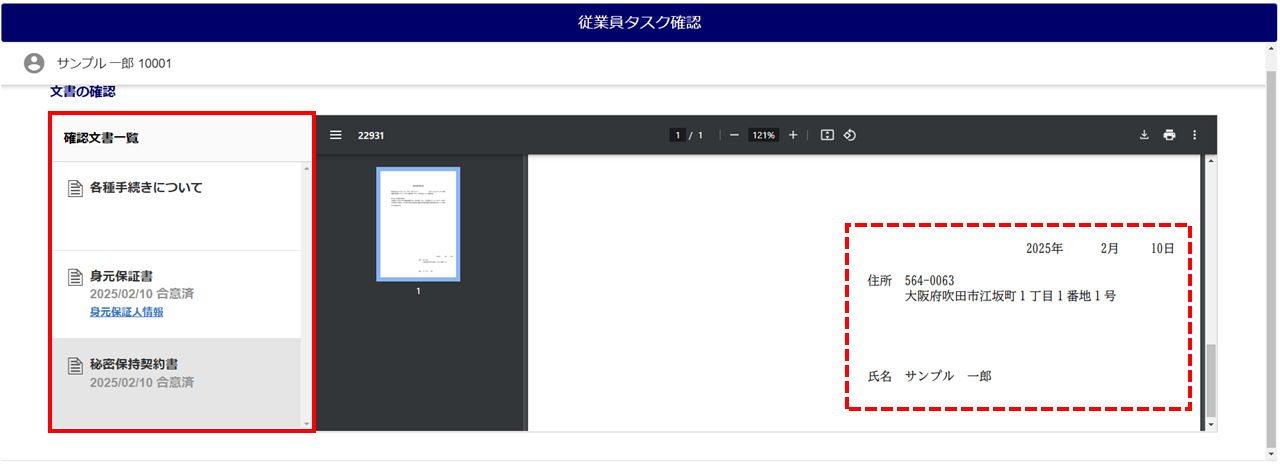Click the zoom out minus button
1280x468 pixels.
[734, 136]
